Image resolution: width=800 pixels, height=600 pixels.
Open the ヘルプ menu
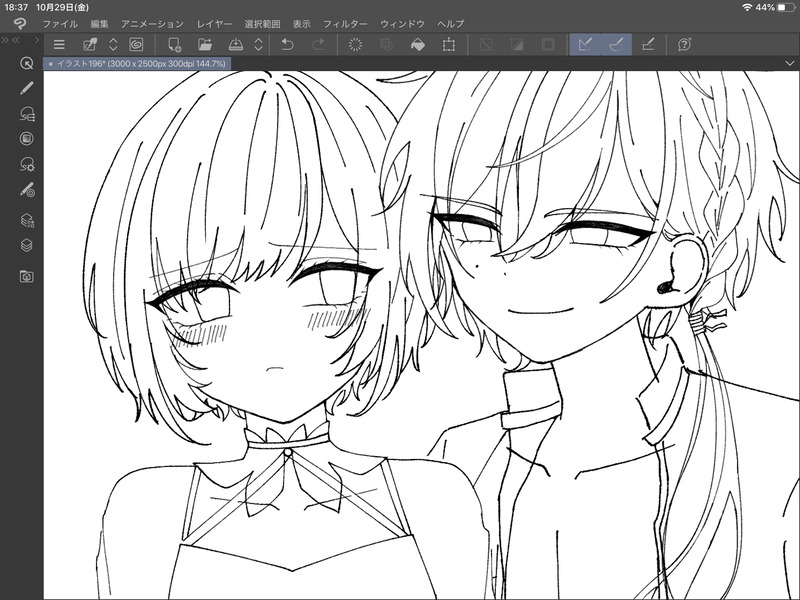451,24
